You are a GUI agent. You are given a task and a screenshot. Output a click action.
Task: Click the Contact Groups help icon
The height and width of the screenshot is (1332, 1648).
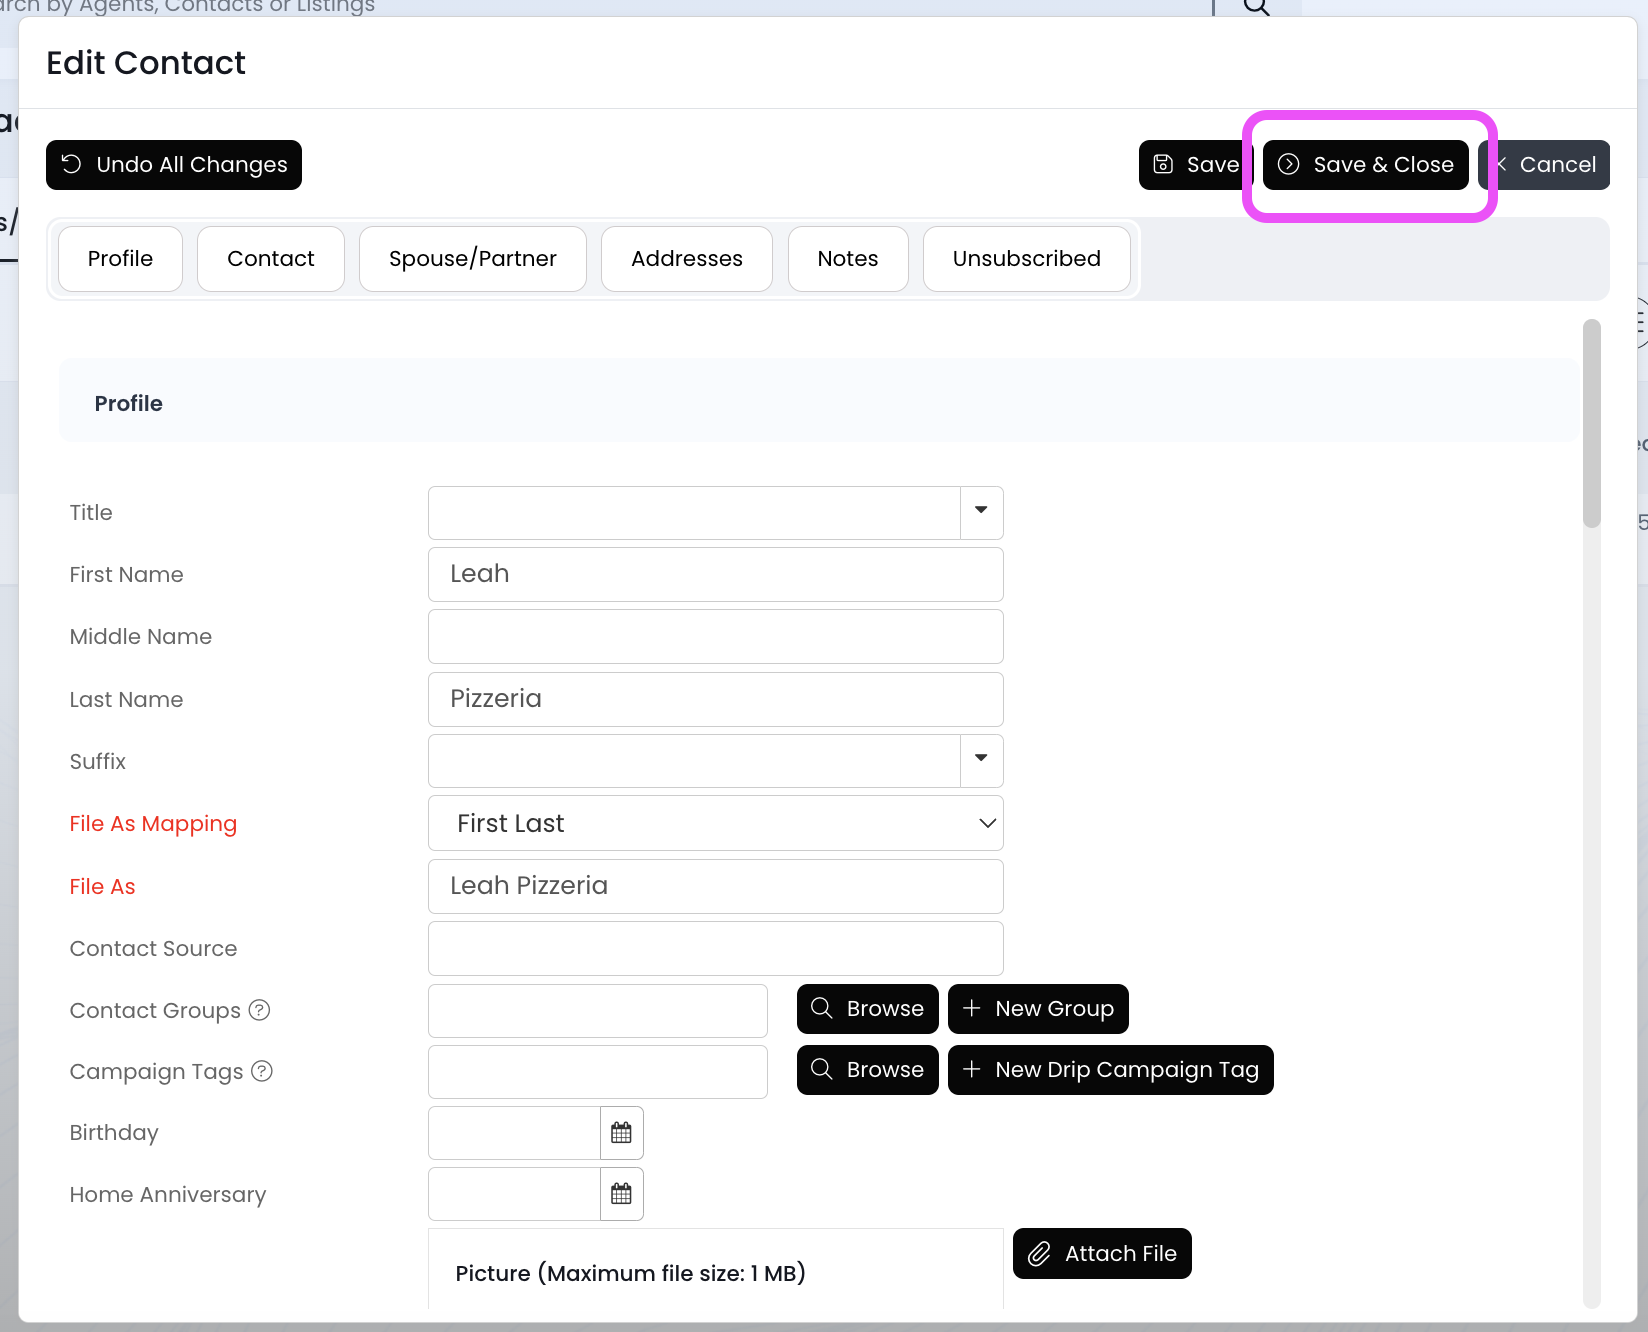[260, 1010]
